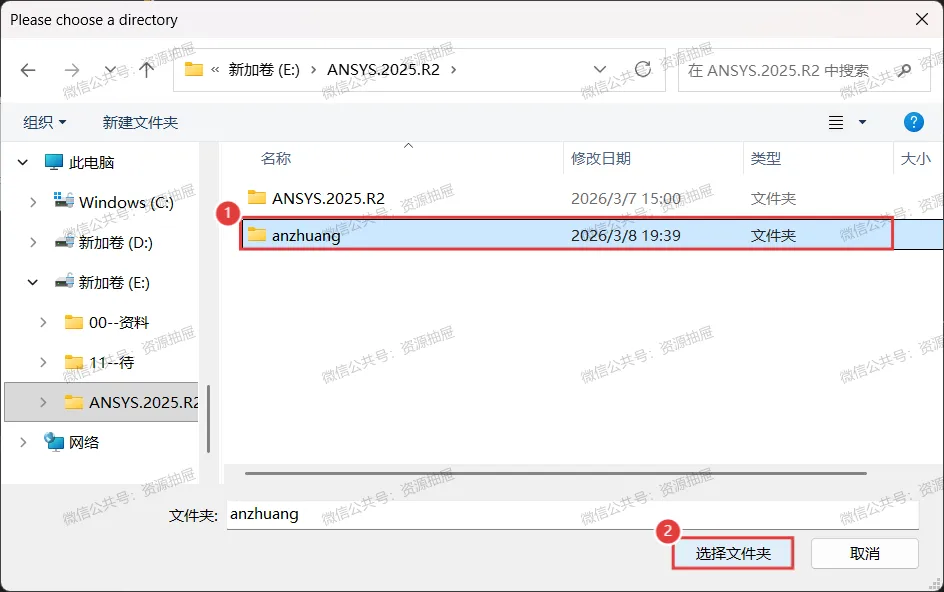The image size is (944, 592).
Task: Go back with the left arrow
Action: tap(28, 70)
